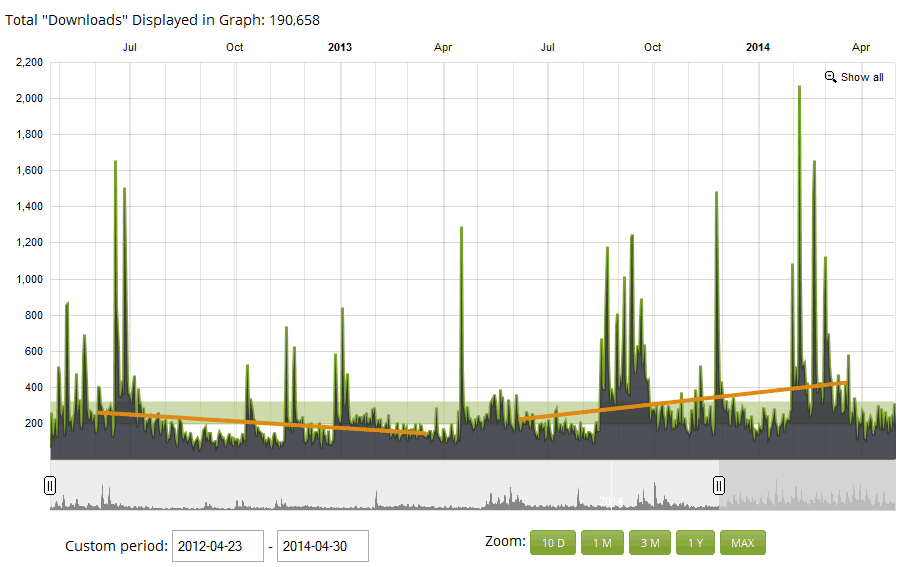The width and height of the screenshot is (914, 567).
Task: Click the left range handle on scrollbar
Action: 50,486
